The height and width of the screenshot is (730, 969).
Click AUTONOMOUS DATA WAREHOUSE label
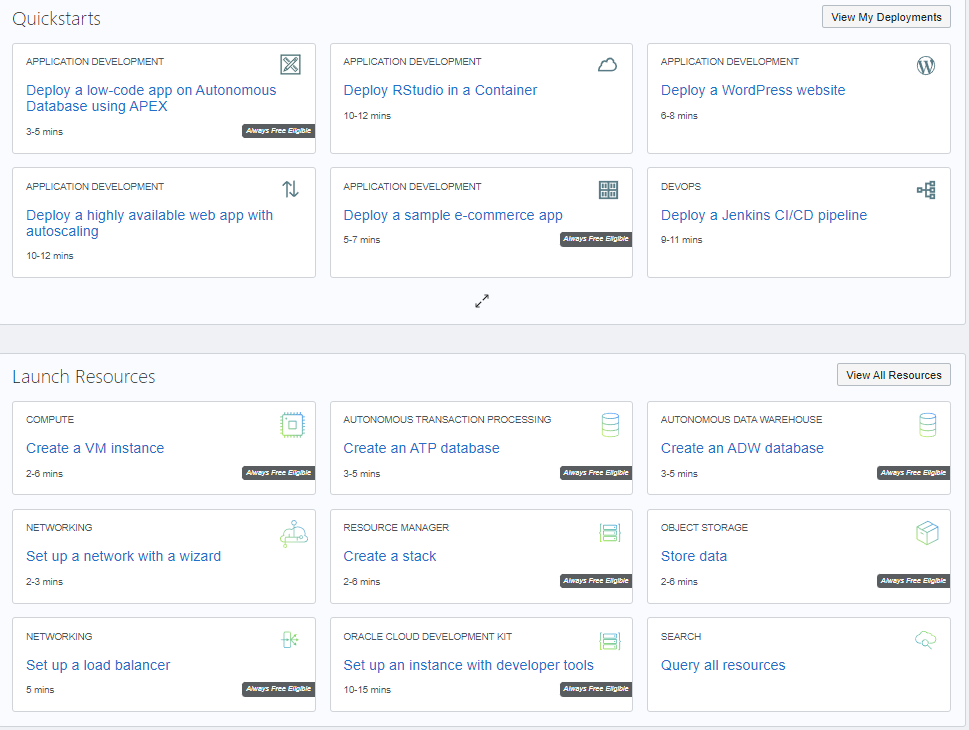click(742, 420)
